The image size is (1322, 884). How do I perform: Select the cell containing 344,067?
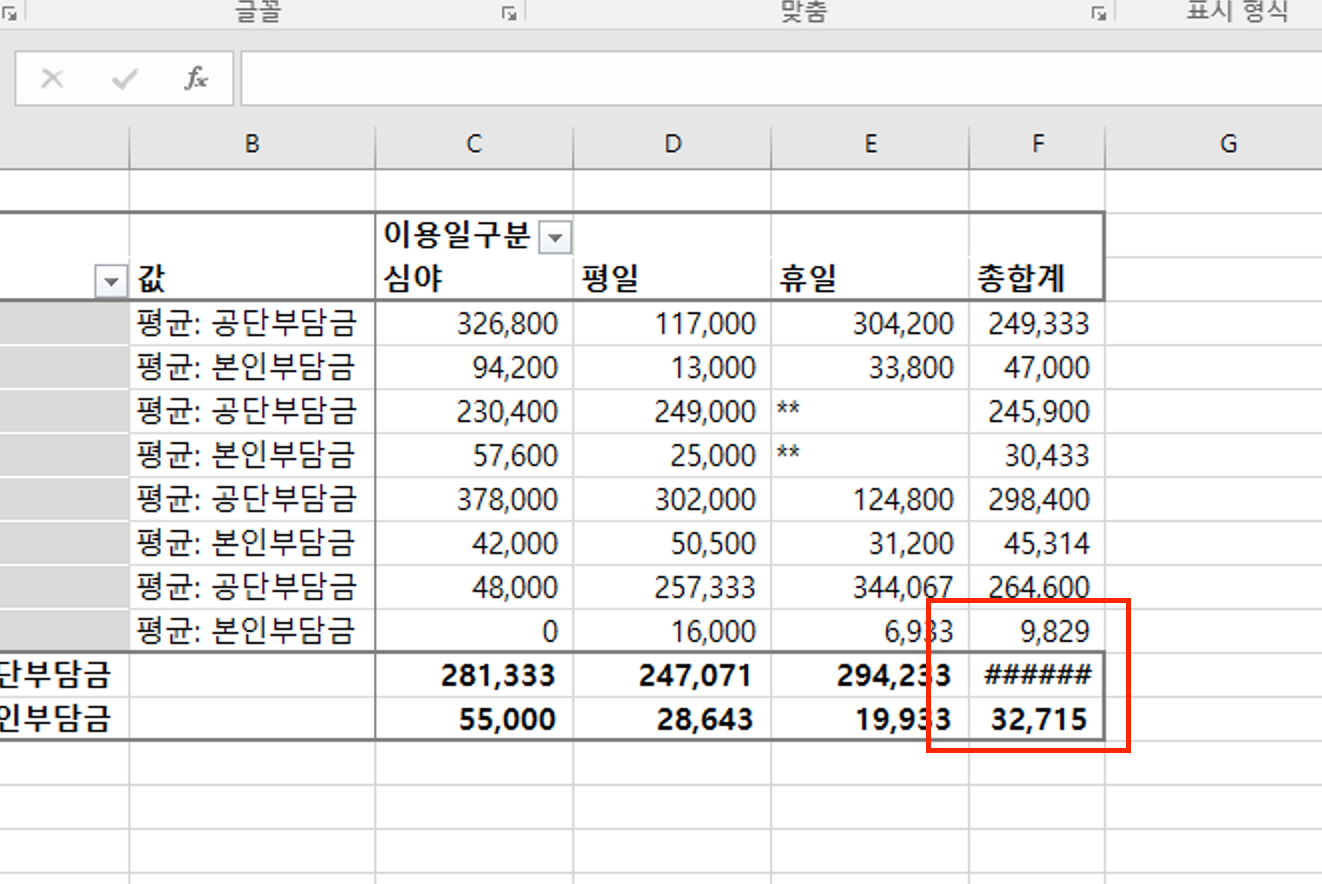click(870, 587)
